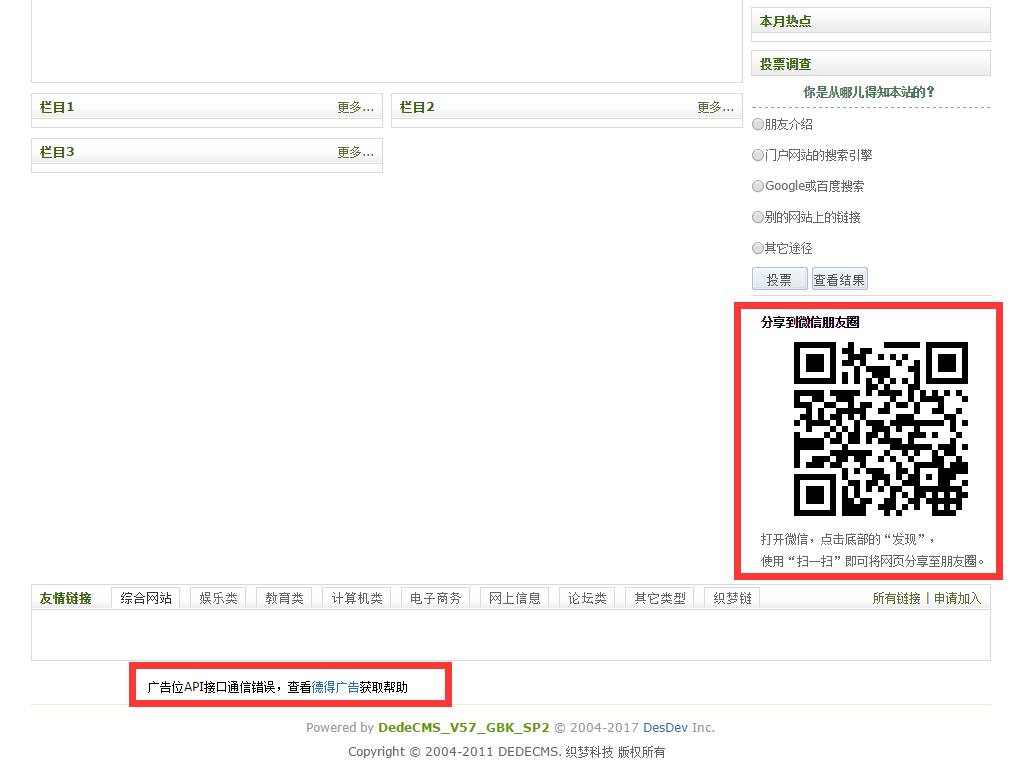Pick the 别的网站上的链接 radio option
This screenshot has width=1011, height=772.
[758, 217]
